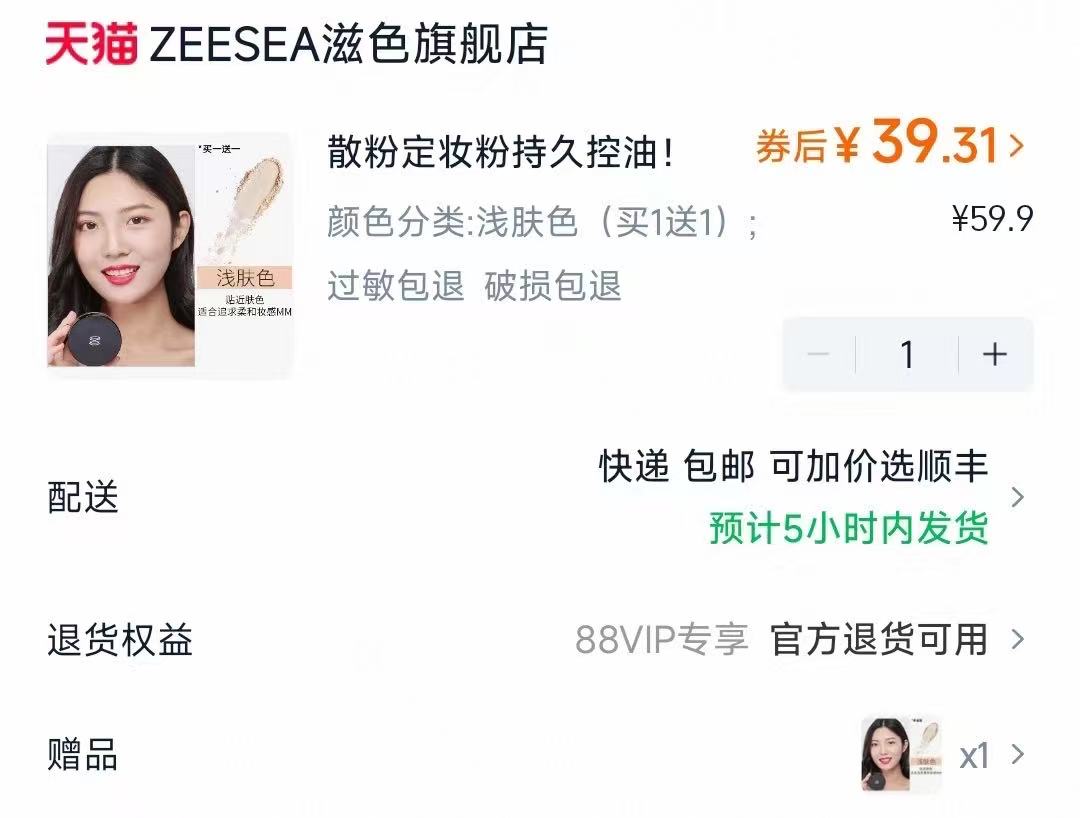Open the product thumbnail image
Screen dimensions: 1080x818
tap(170, 255)
